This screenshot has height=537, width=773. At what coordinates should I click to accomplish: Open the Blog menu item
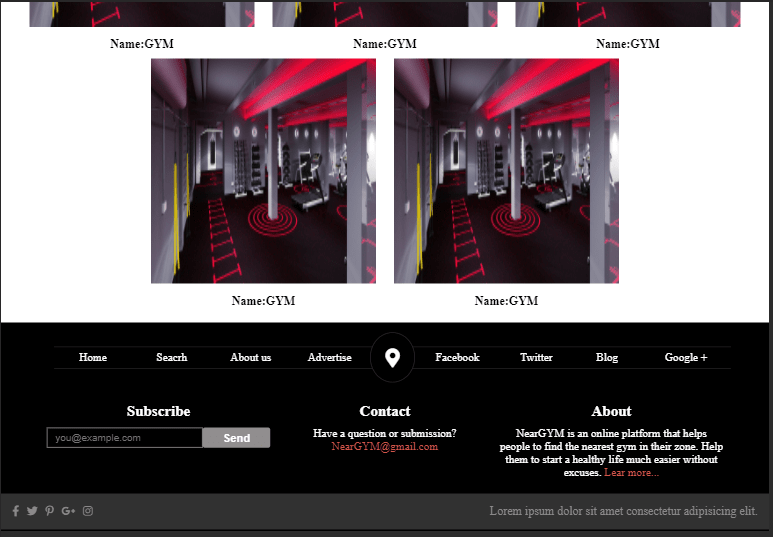607,357
